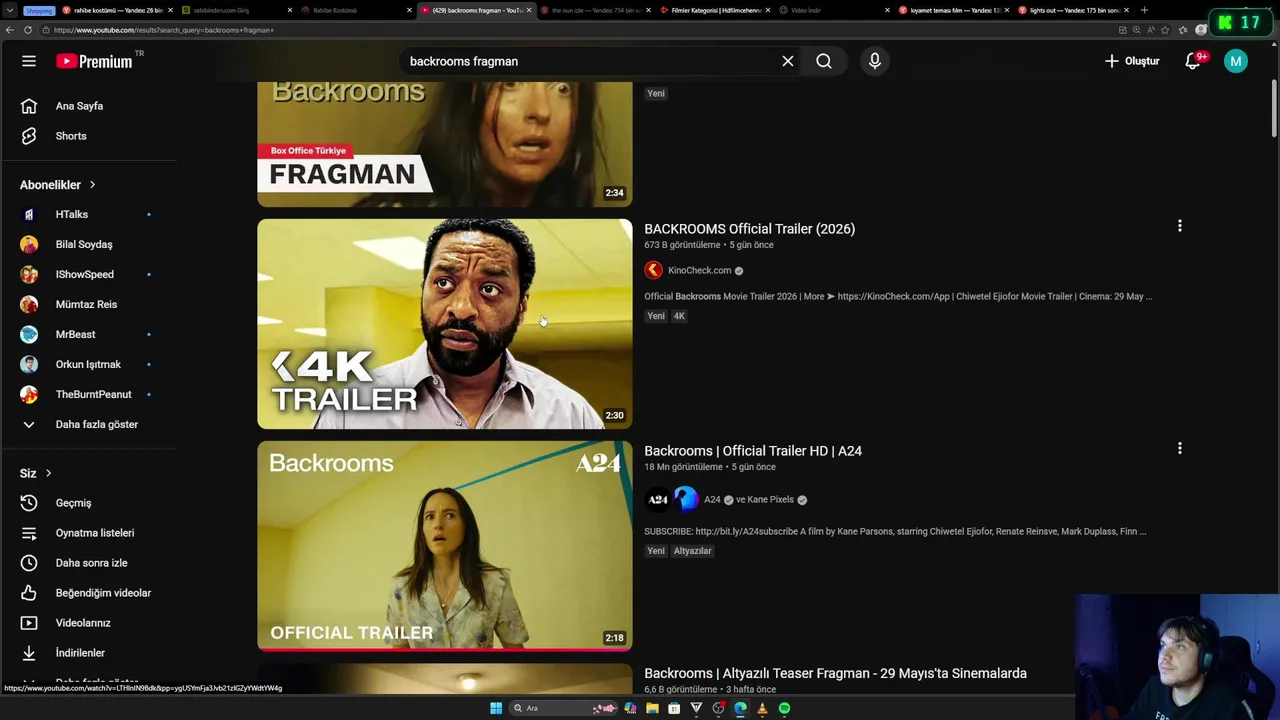
Task: Run search with the magnifier button
Action: pos(824,61)
